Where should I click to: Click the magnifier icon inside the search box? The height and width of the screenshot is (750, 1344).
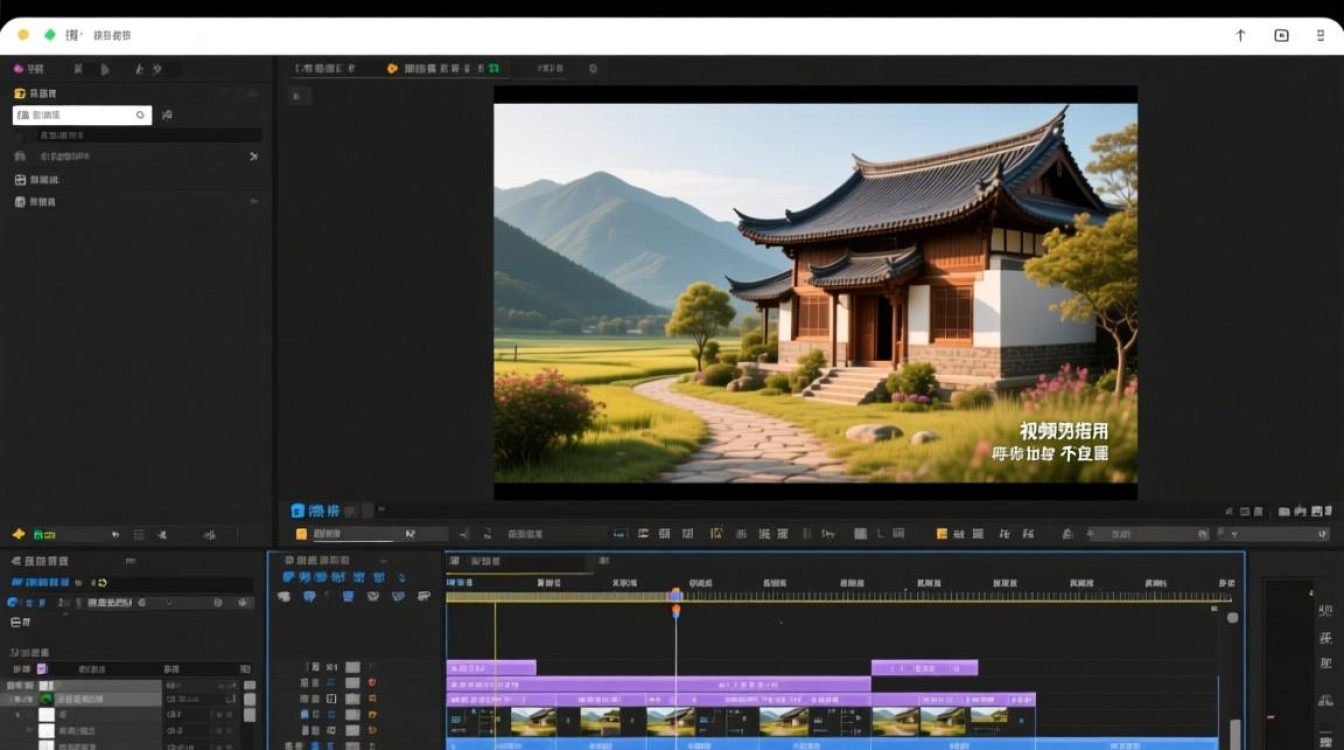click(x=140, y=115)
